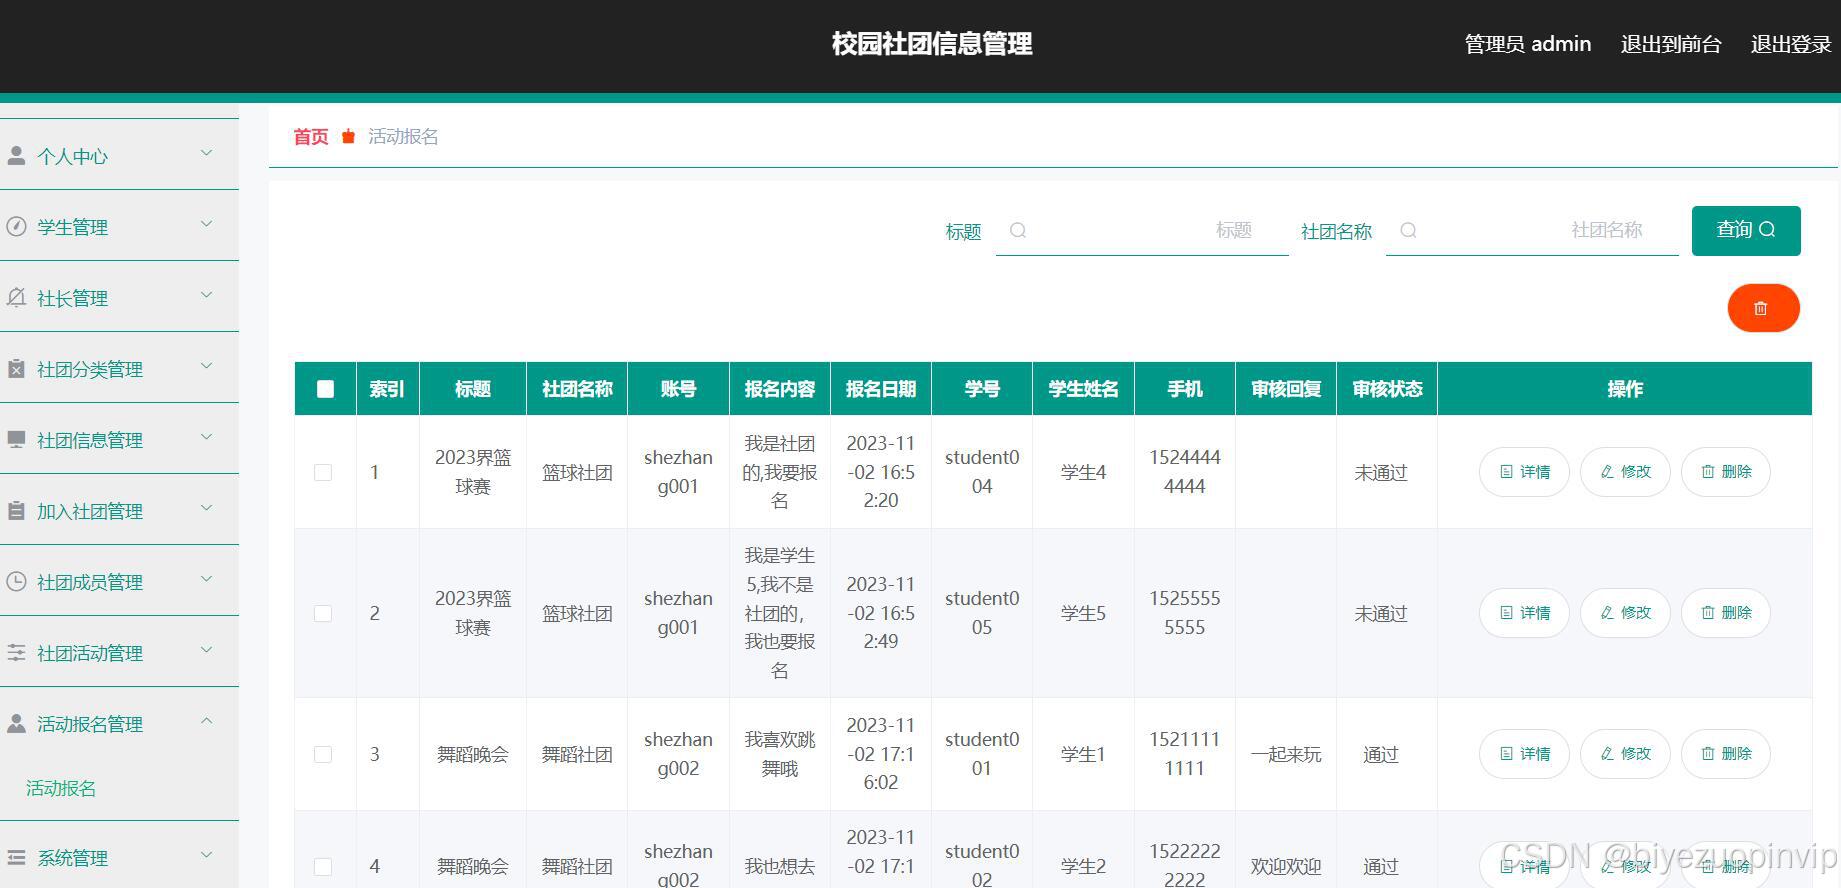Expand the 系统管理 menu chevron
Screen dimensions: 1841x888
[x=207, y=855]
